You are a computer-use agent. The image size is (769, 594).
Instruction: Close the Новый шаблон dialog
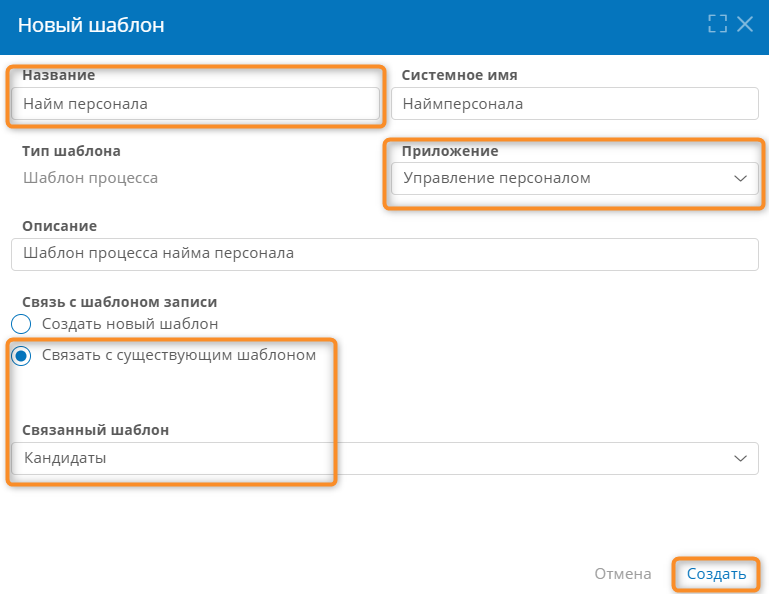point(745,24)
